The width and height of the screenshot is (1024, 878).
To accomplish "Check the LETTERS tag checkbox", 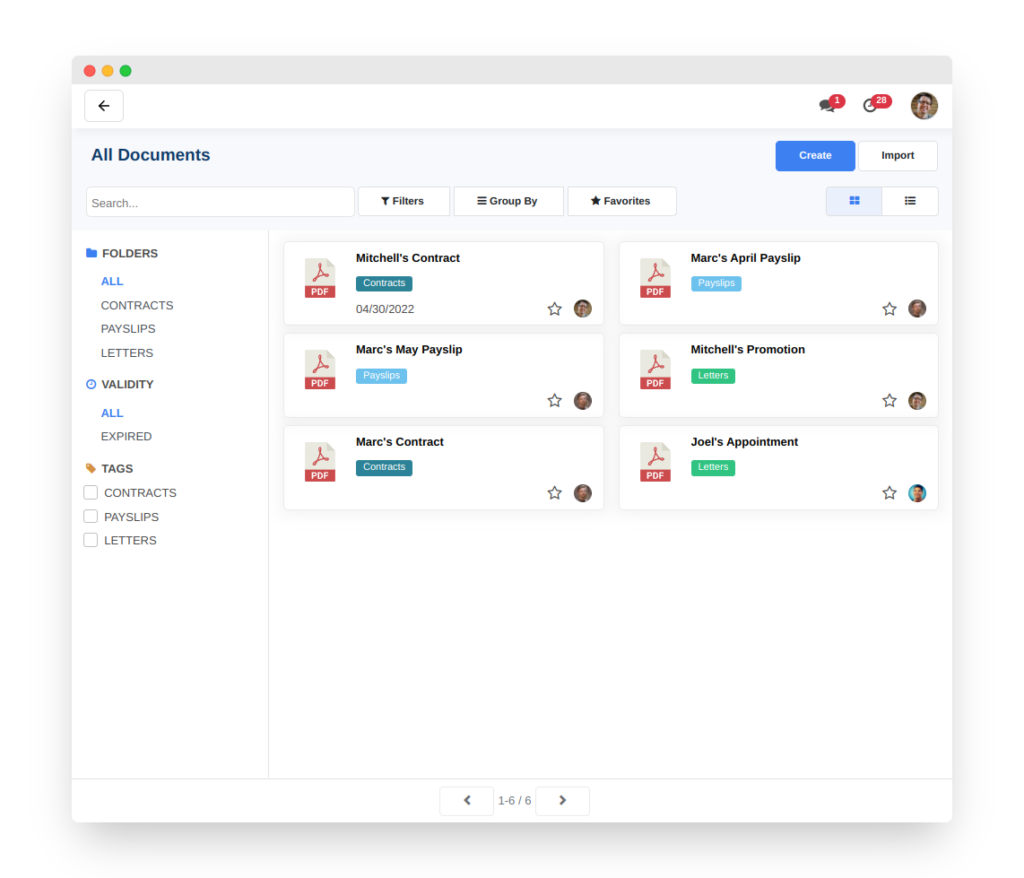I will [90, 540].
